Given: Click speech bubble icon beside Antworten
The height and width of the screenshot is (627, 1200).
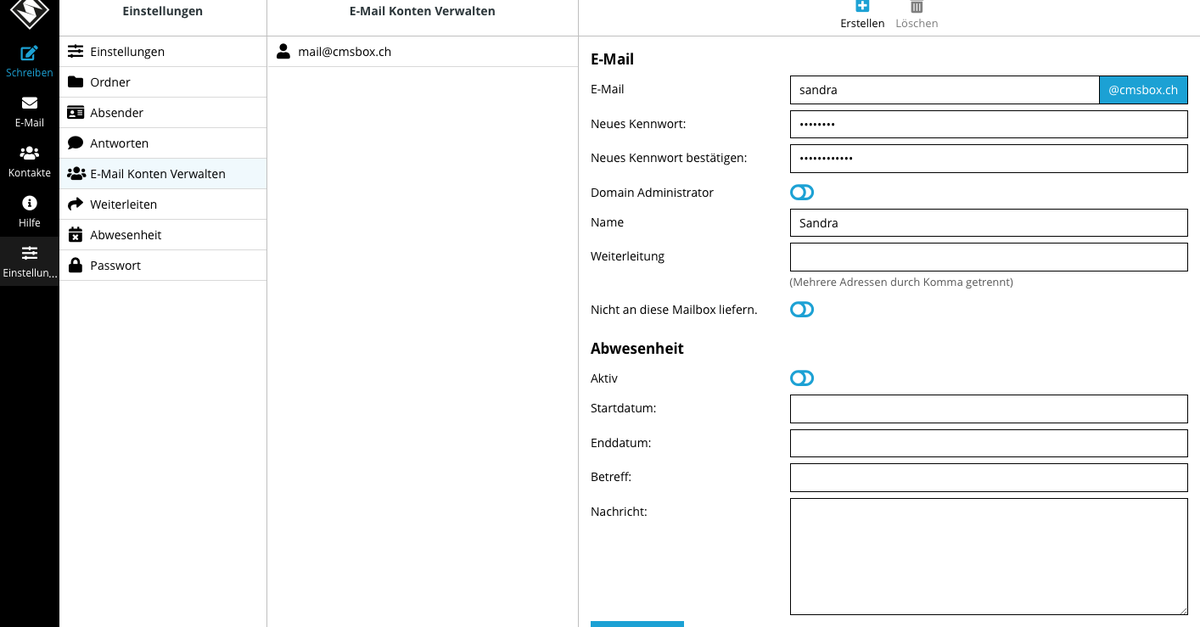Looking at the screenshot, I should (75, 143).
